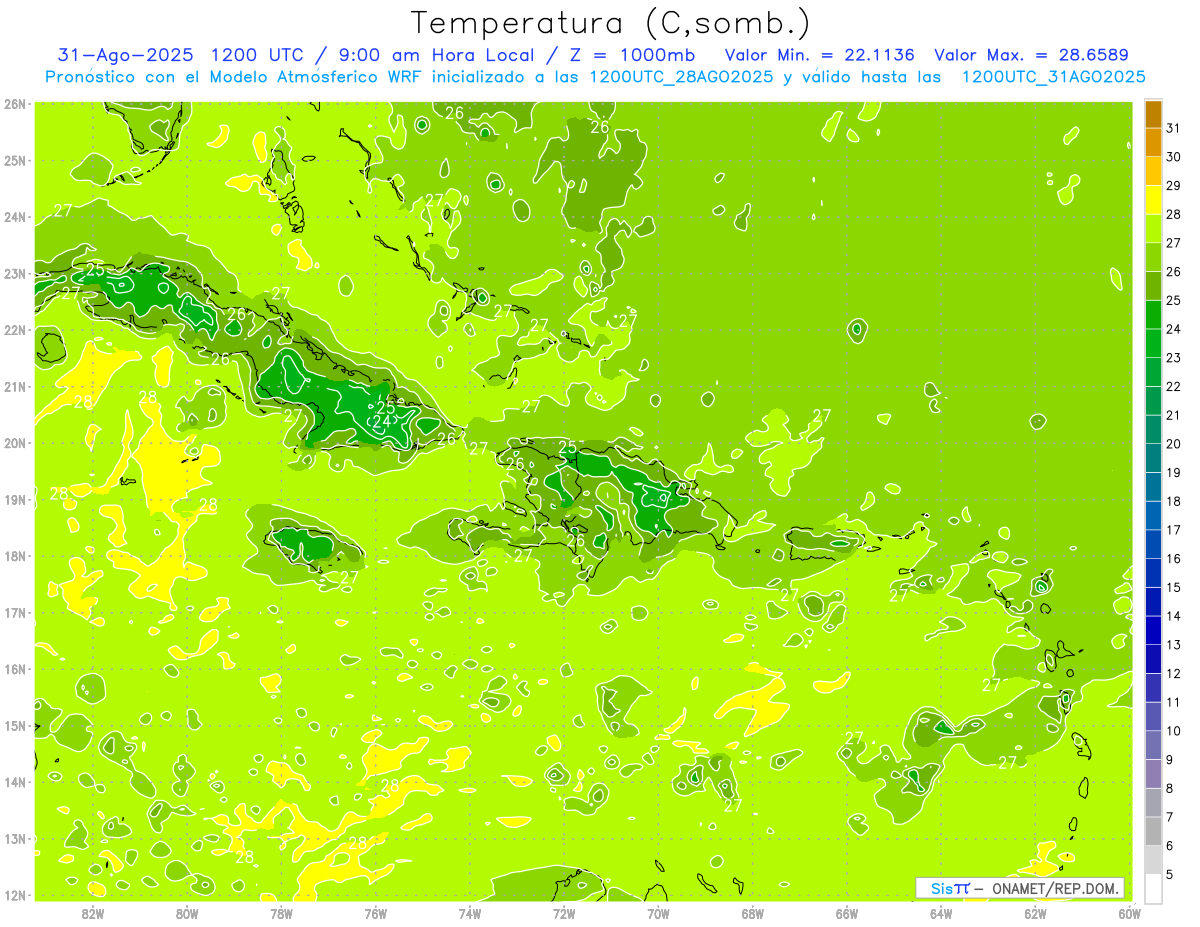Image resolution: width=1200 pixels, height=927 pixels.
Task: Click colorbar value label '5'
Action: click(x=1171, y=874)
